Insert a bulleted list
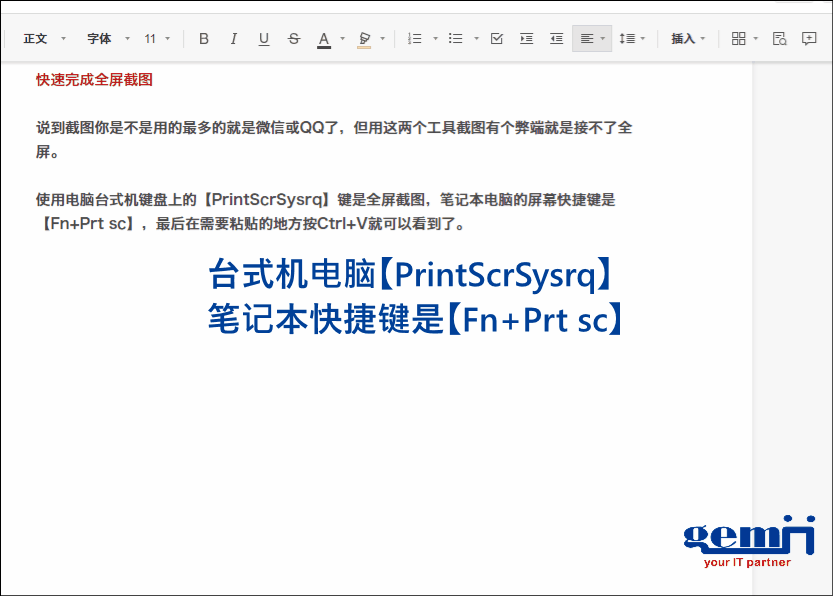Screen dimensions: 833x596 456,39
